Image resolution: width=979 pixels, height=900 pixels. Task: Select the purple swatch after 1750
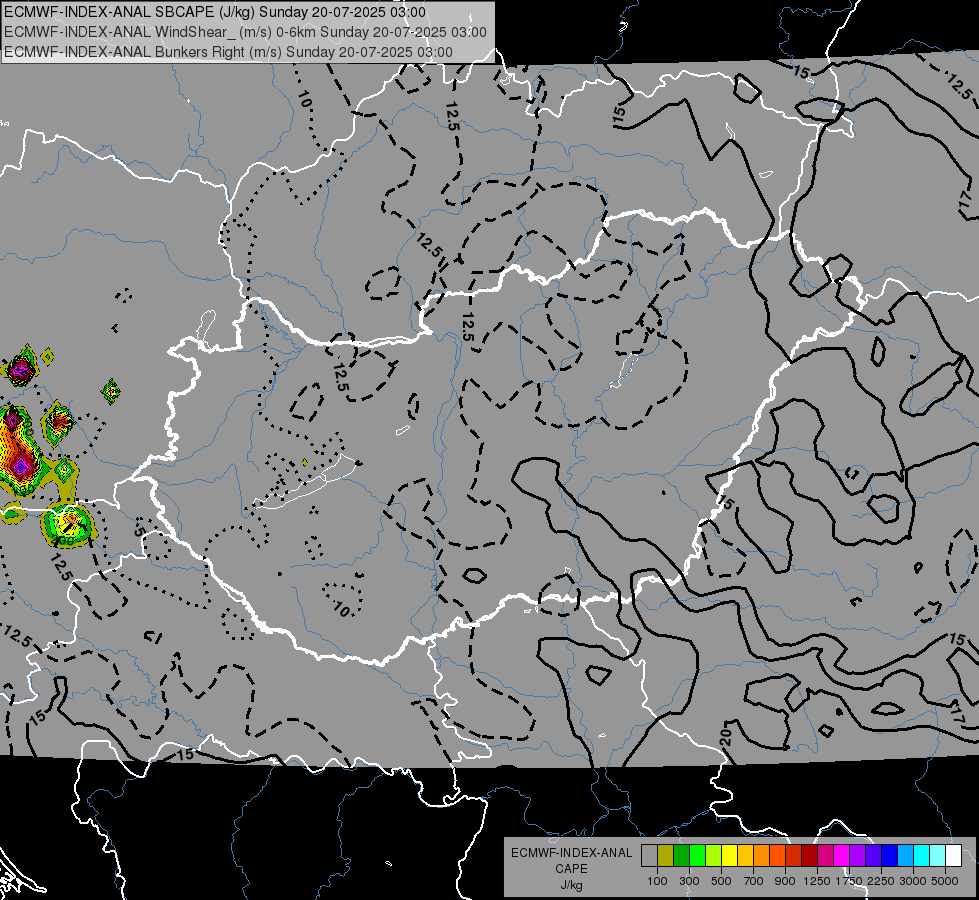[858, 856]
